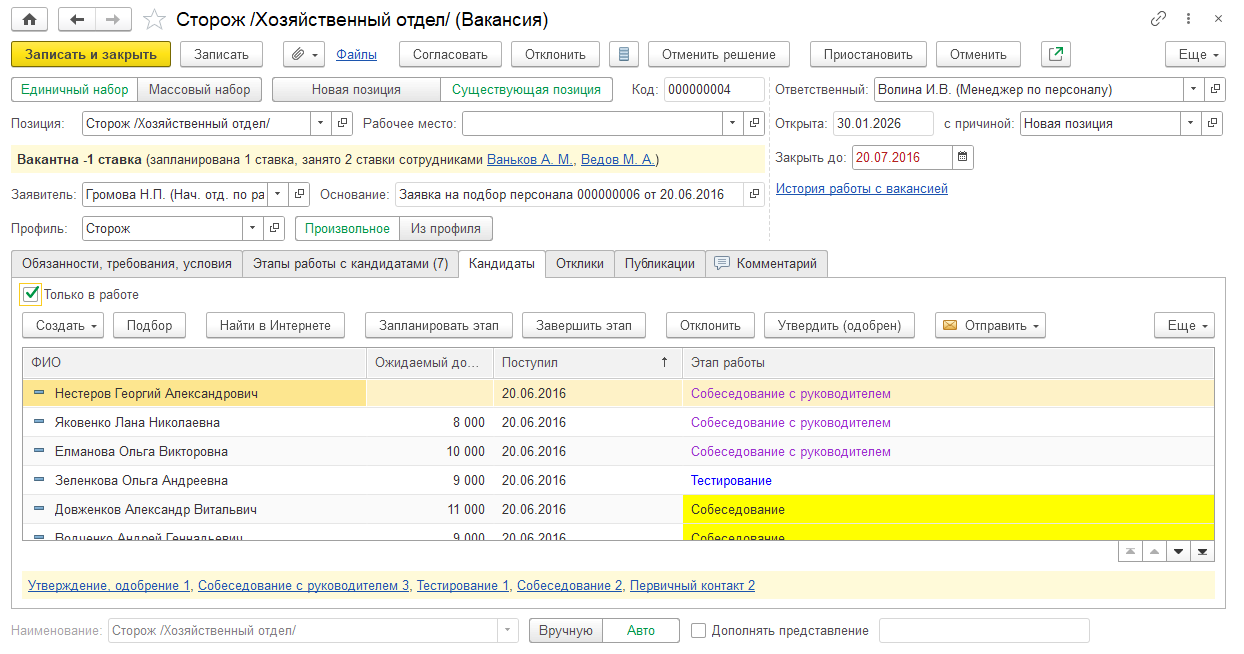Open "История работы с вакансией" link
This screenshot has height=654, width=1244.
[x=861, y=188]
